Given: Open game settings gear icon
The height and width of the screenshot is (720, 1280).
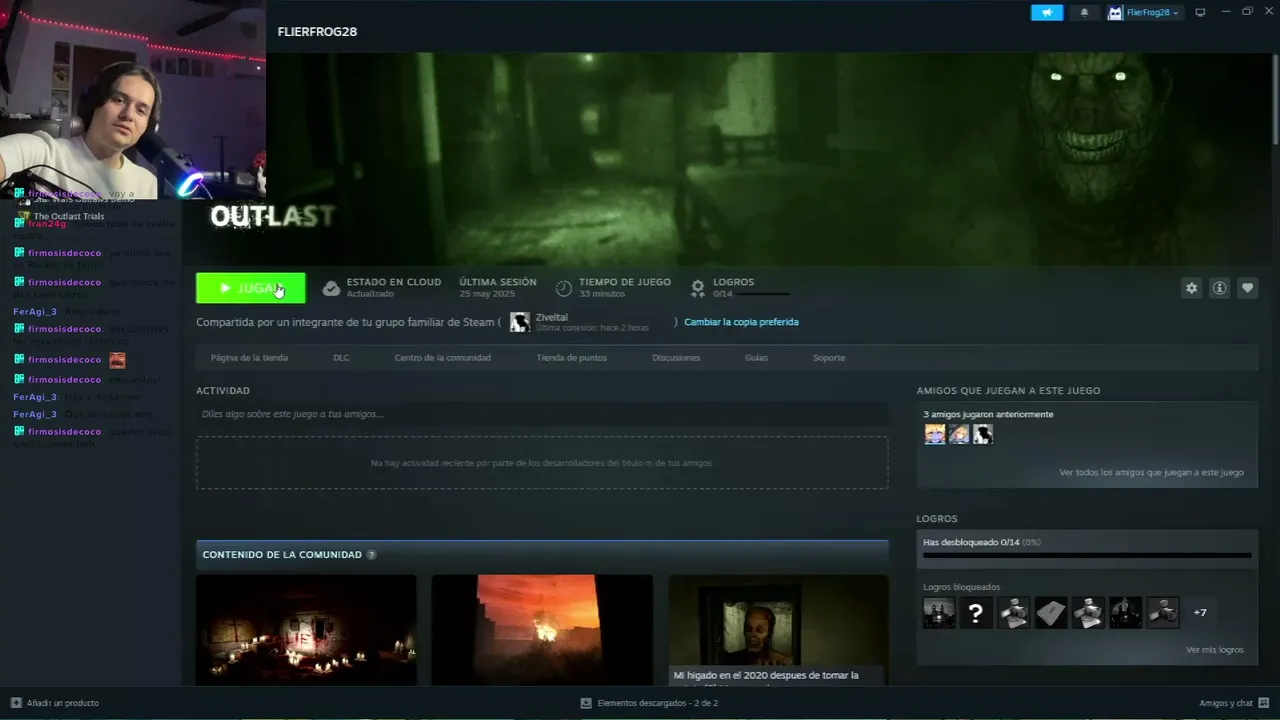Looking at the screenshot, I should pyautogui.click(x=1191, y=288).
